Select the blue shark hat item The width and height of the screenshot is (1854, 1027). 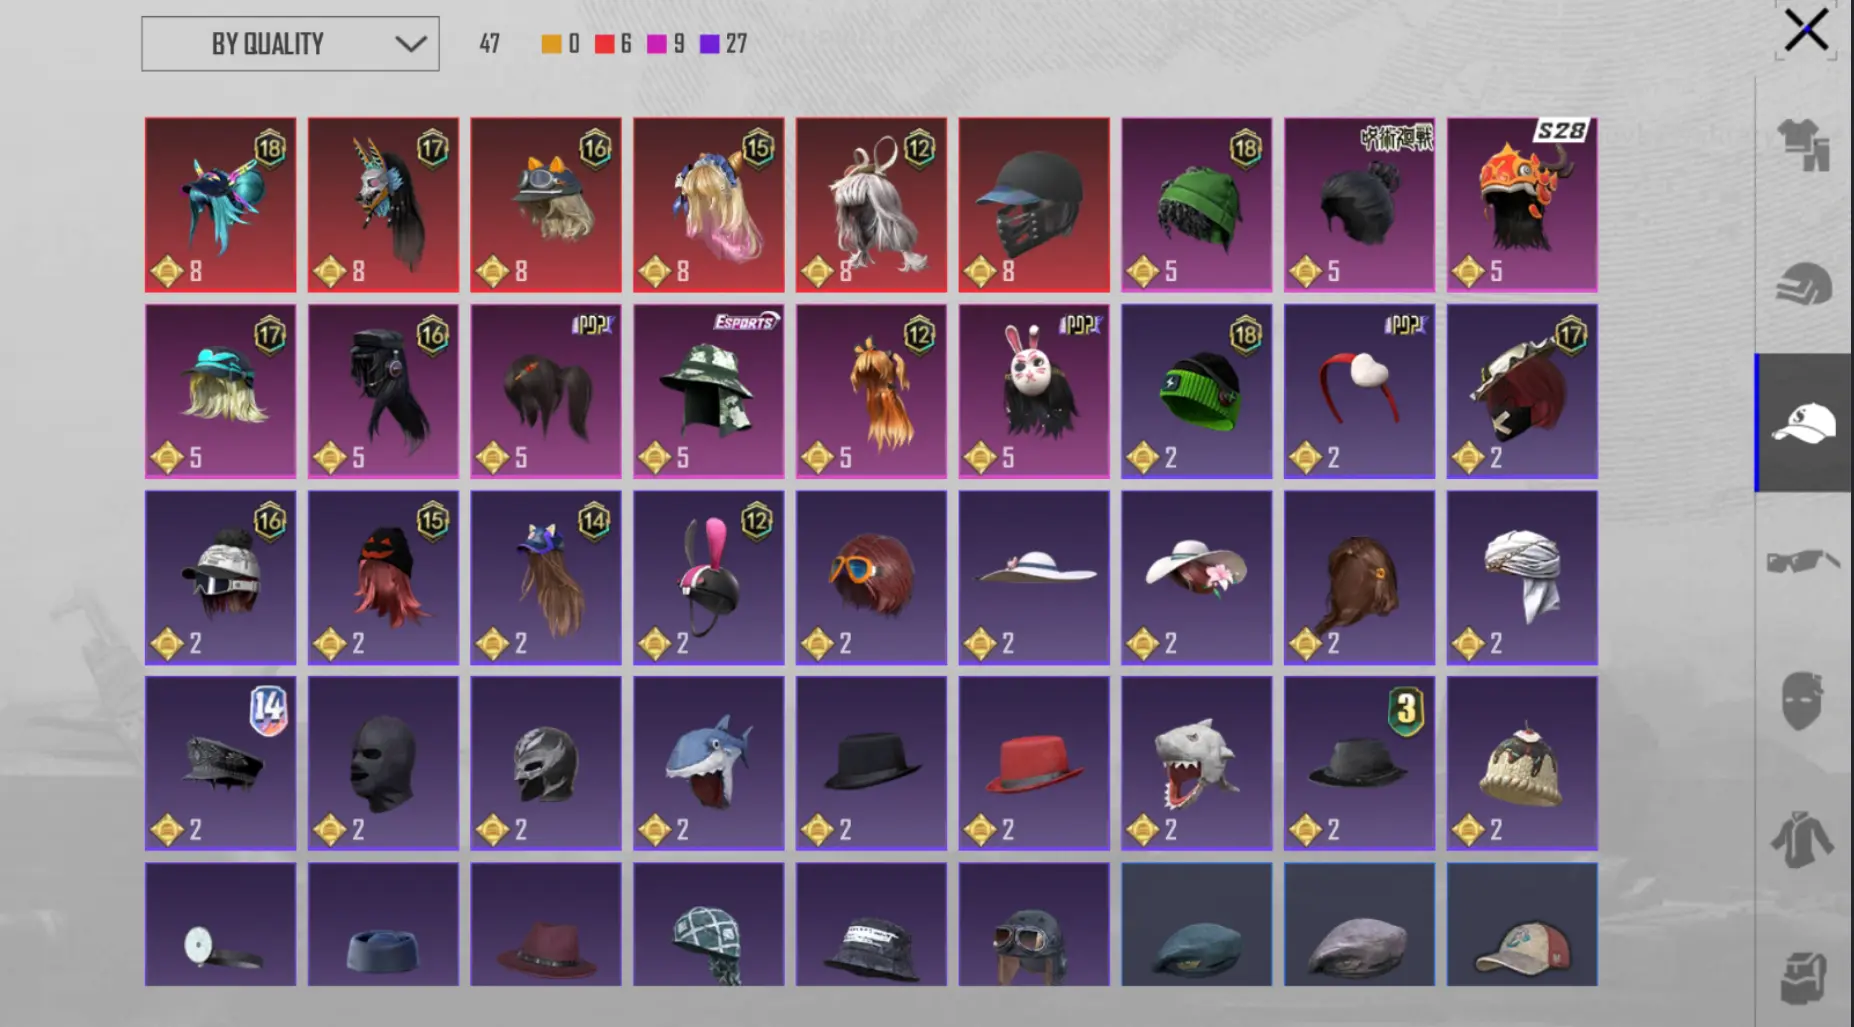709,764
